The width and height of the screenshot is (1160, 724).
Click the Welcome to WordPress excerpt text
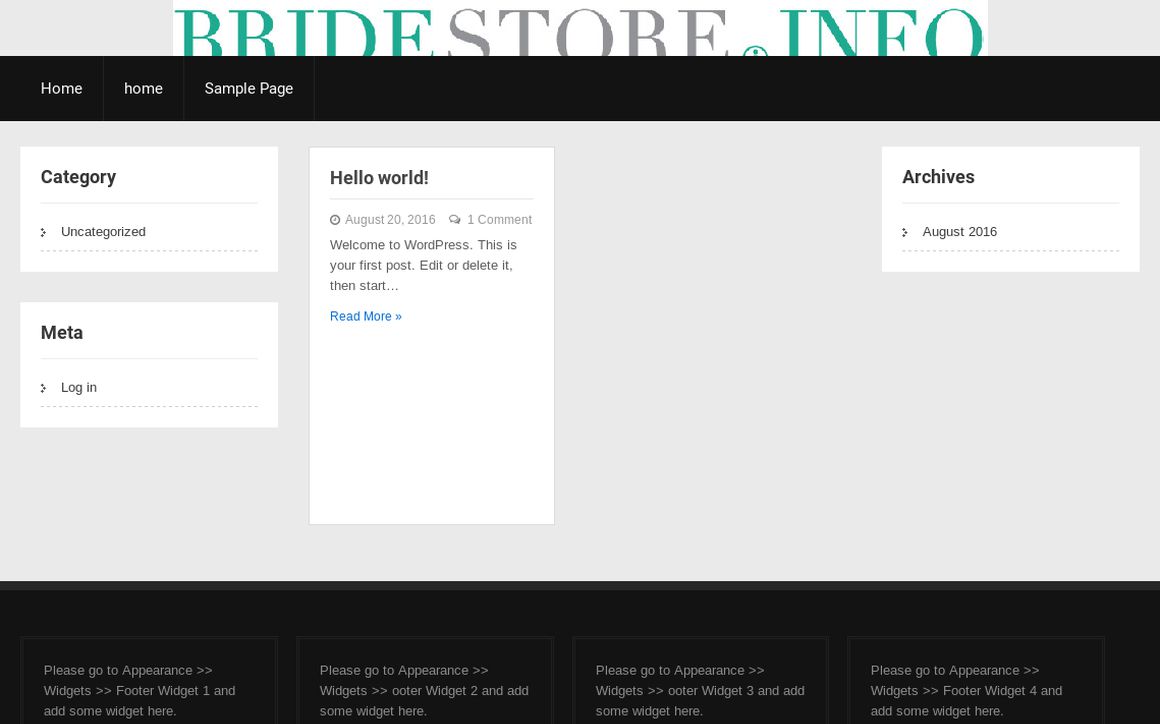pyautogui.click(x=423, y=265)
